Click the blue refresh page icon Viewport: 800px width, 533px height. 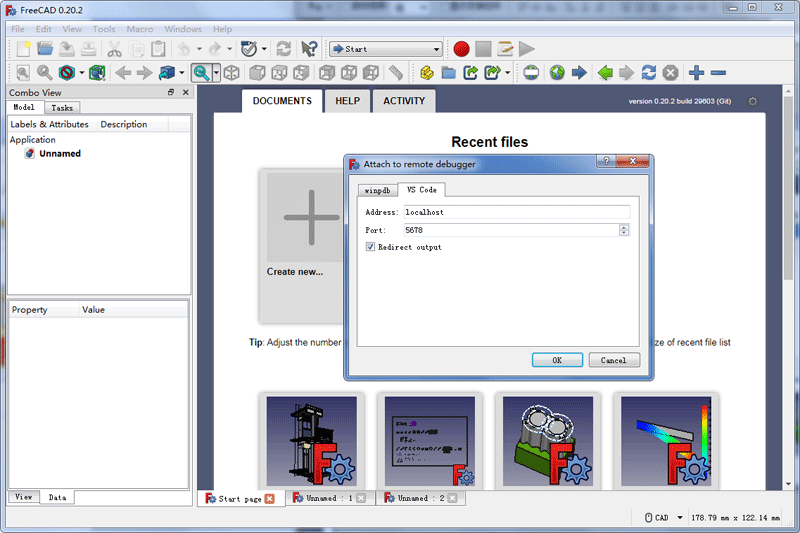click(x=649, y=73)
